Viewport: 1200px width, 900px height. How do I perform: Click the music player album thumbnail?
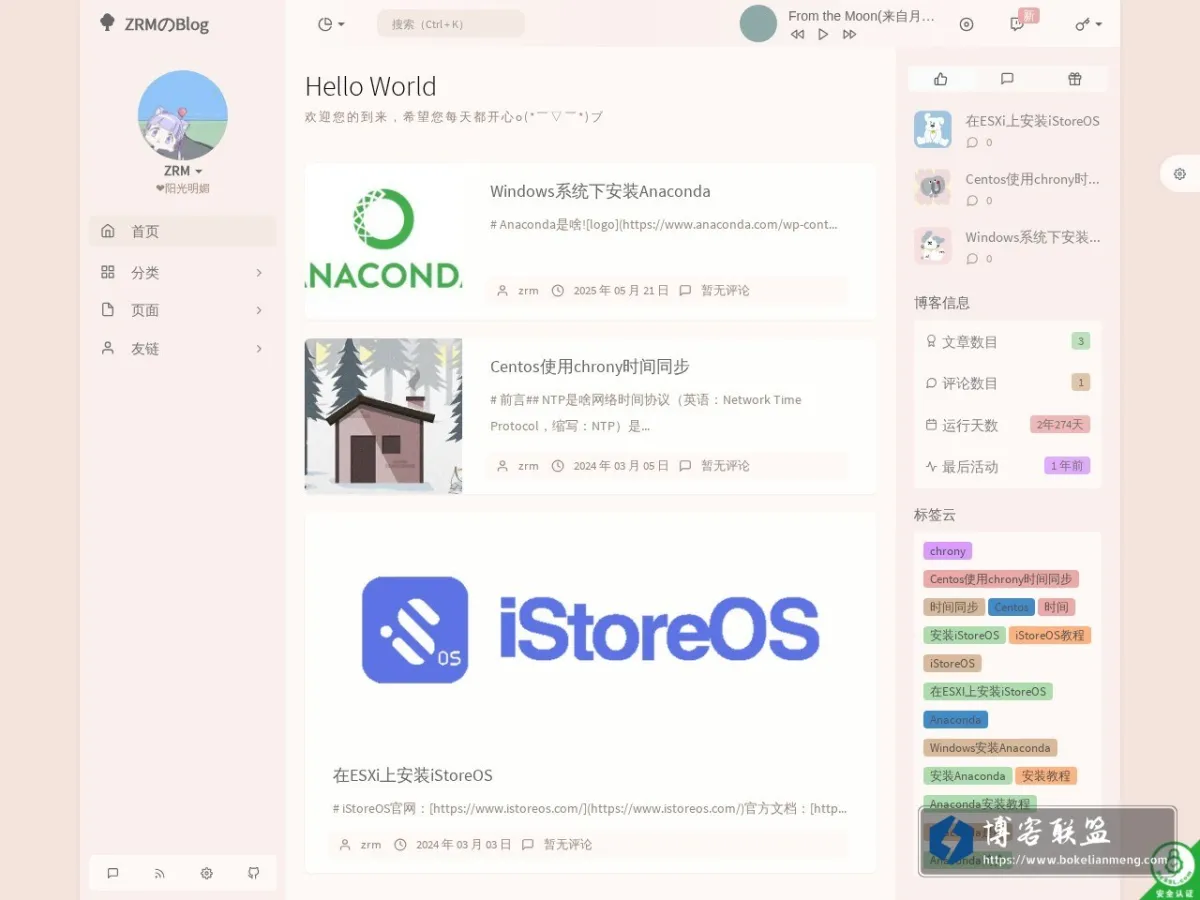tap(758, 23)
